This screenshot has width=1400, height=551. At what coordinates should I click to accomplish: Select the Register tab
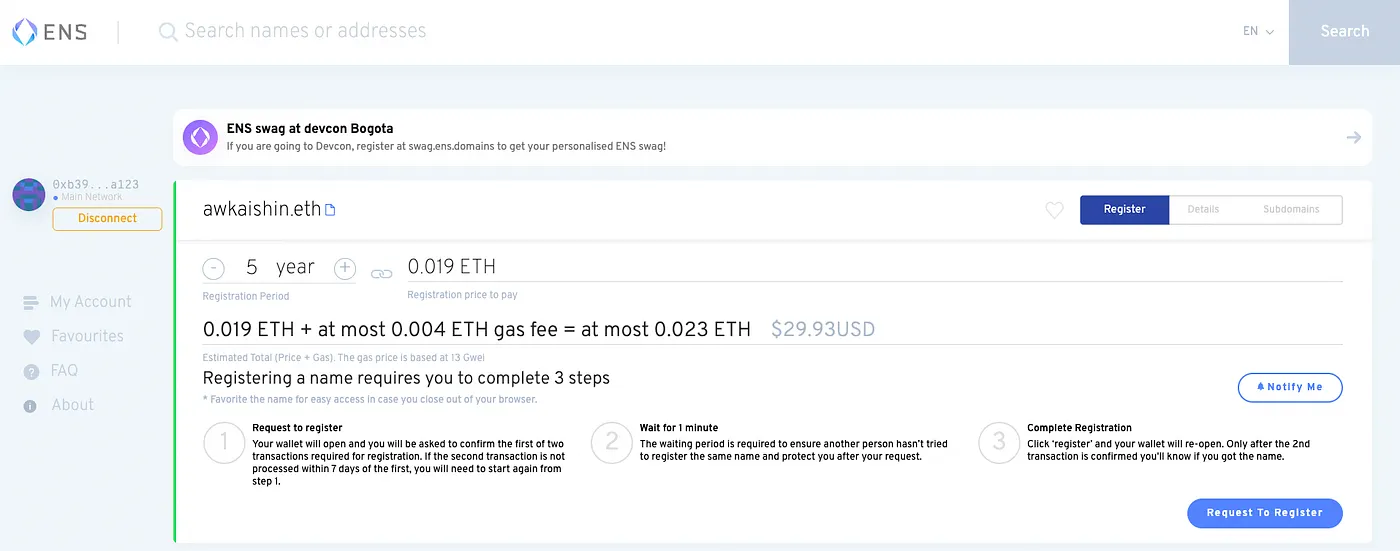tap(1124, 209)
